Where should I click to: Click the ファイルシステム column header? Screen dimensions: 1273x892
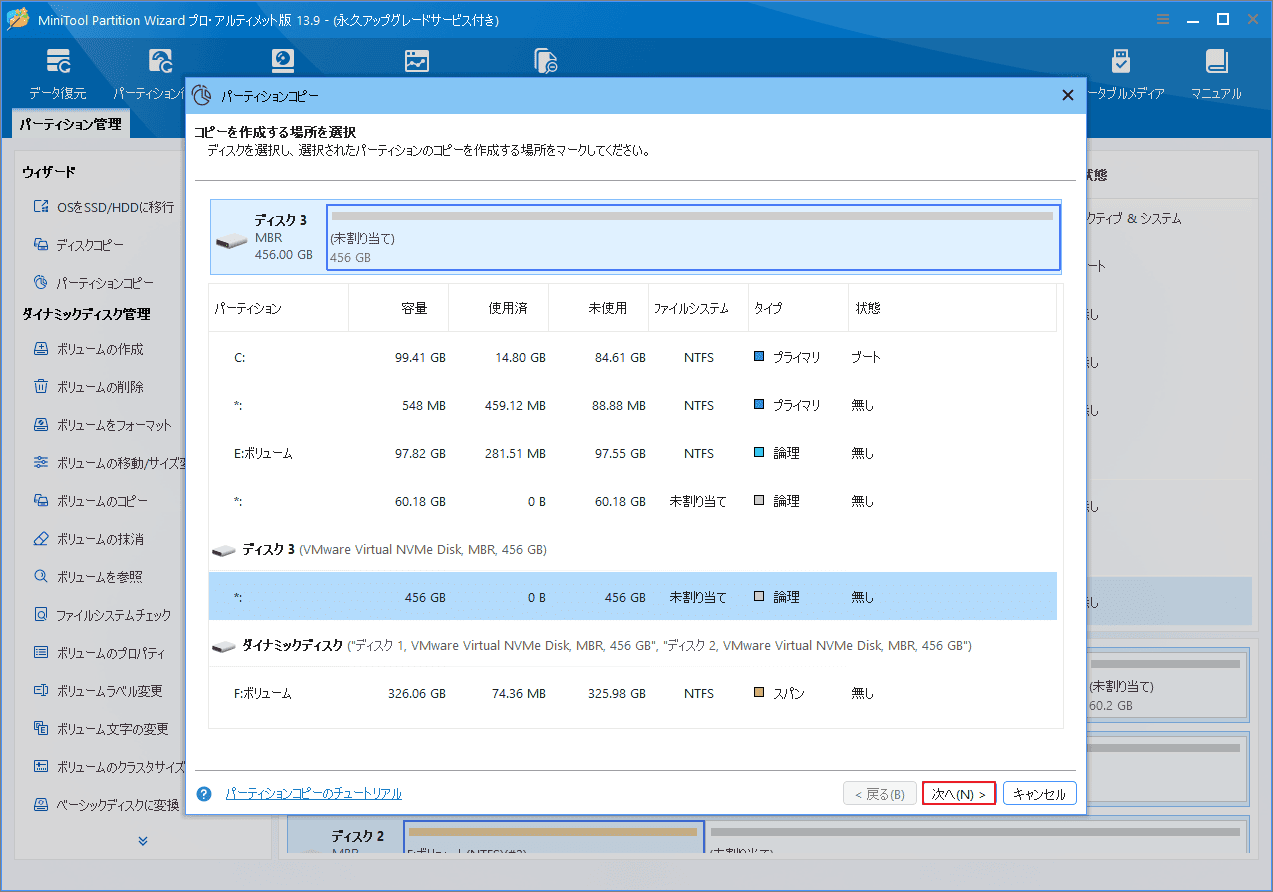point(698,308)
